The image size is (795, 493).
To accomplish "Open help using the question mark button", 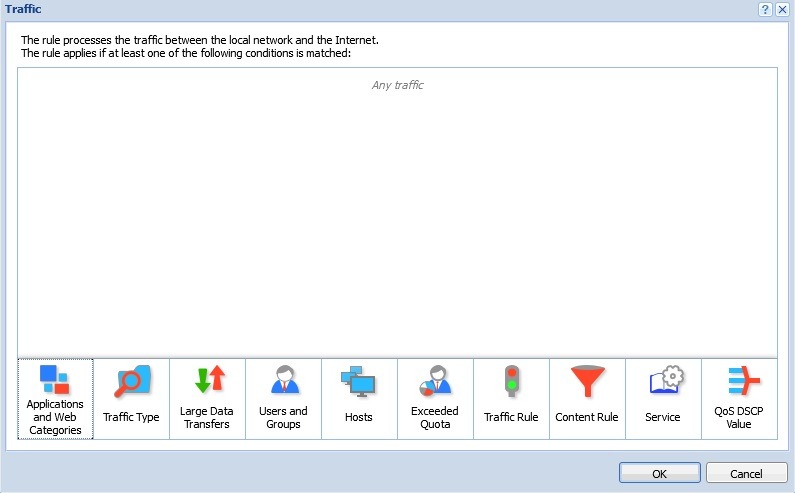I will [x=764, y=9].
